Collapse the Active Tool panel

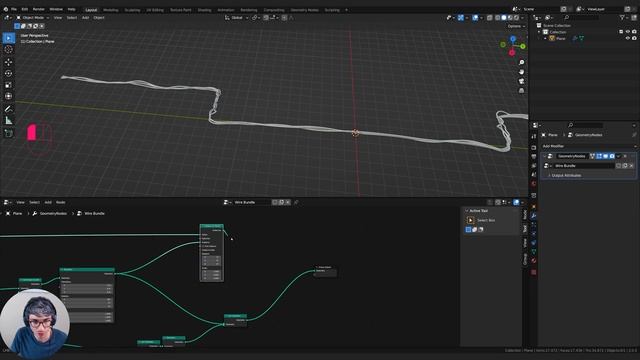tap(467, 211)
